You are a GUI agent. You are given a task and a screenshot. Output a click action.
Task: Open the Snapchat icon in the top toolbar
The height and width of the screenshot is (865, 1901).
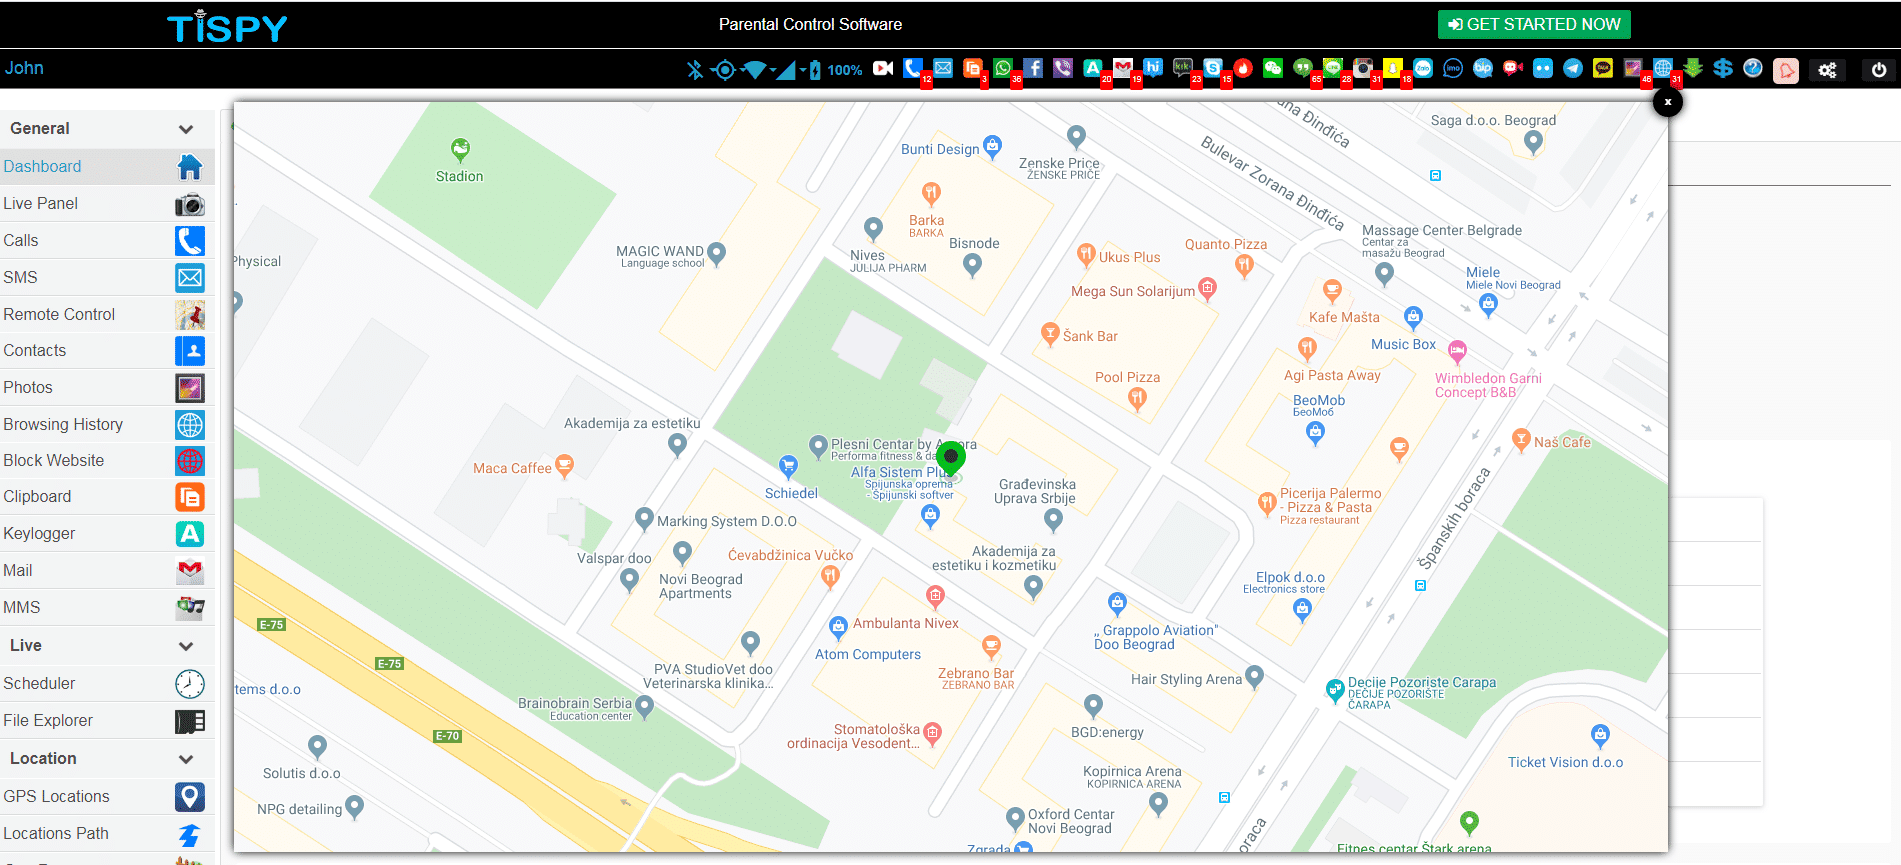(x=1393, y=68)
